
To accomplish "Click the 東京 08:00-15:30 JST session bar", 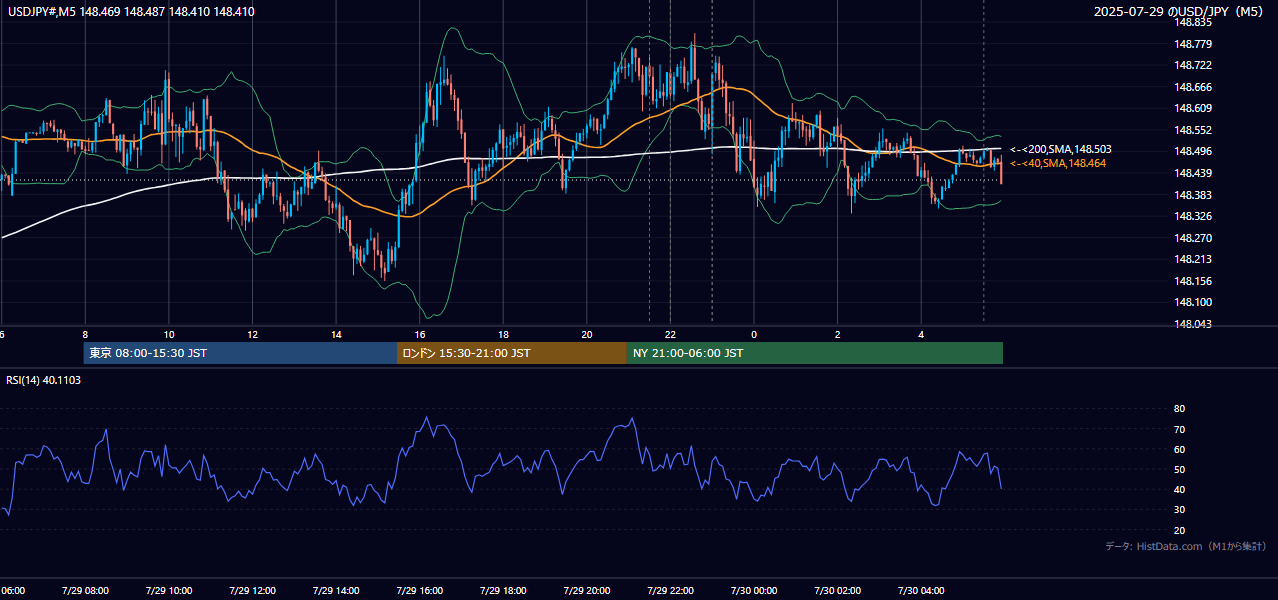I will tap(240, 353).
